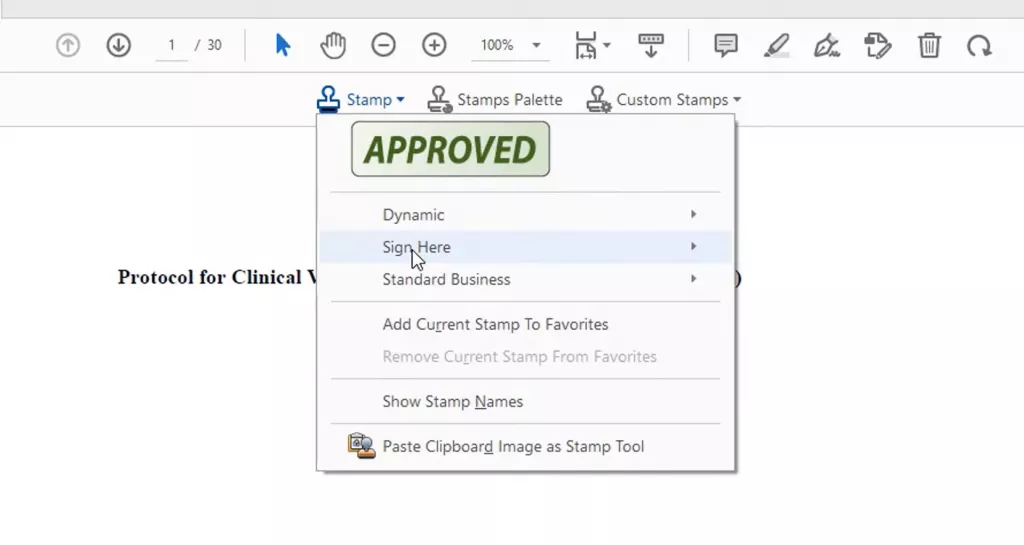Viewport: 1024px width, 545px height.
Task: Open the page fit options icon
Action: coord(586,46)
